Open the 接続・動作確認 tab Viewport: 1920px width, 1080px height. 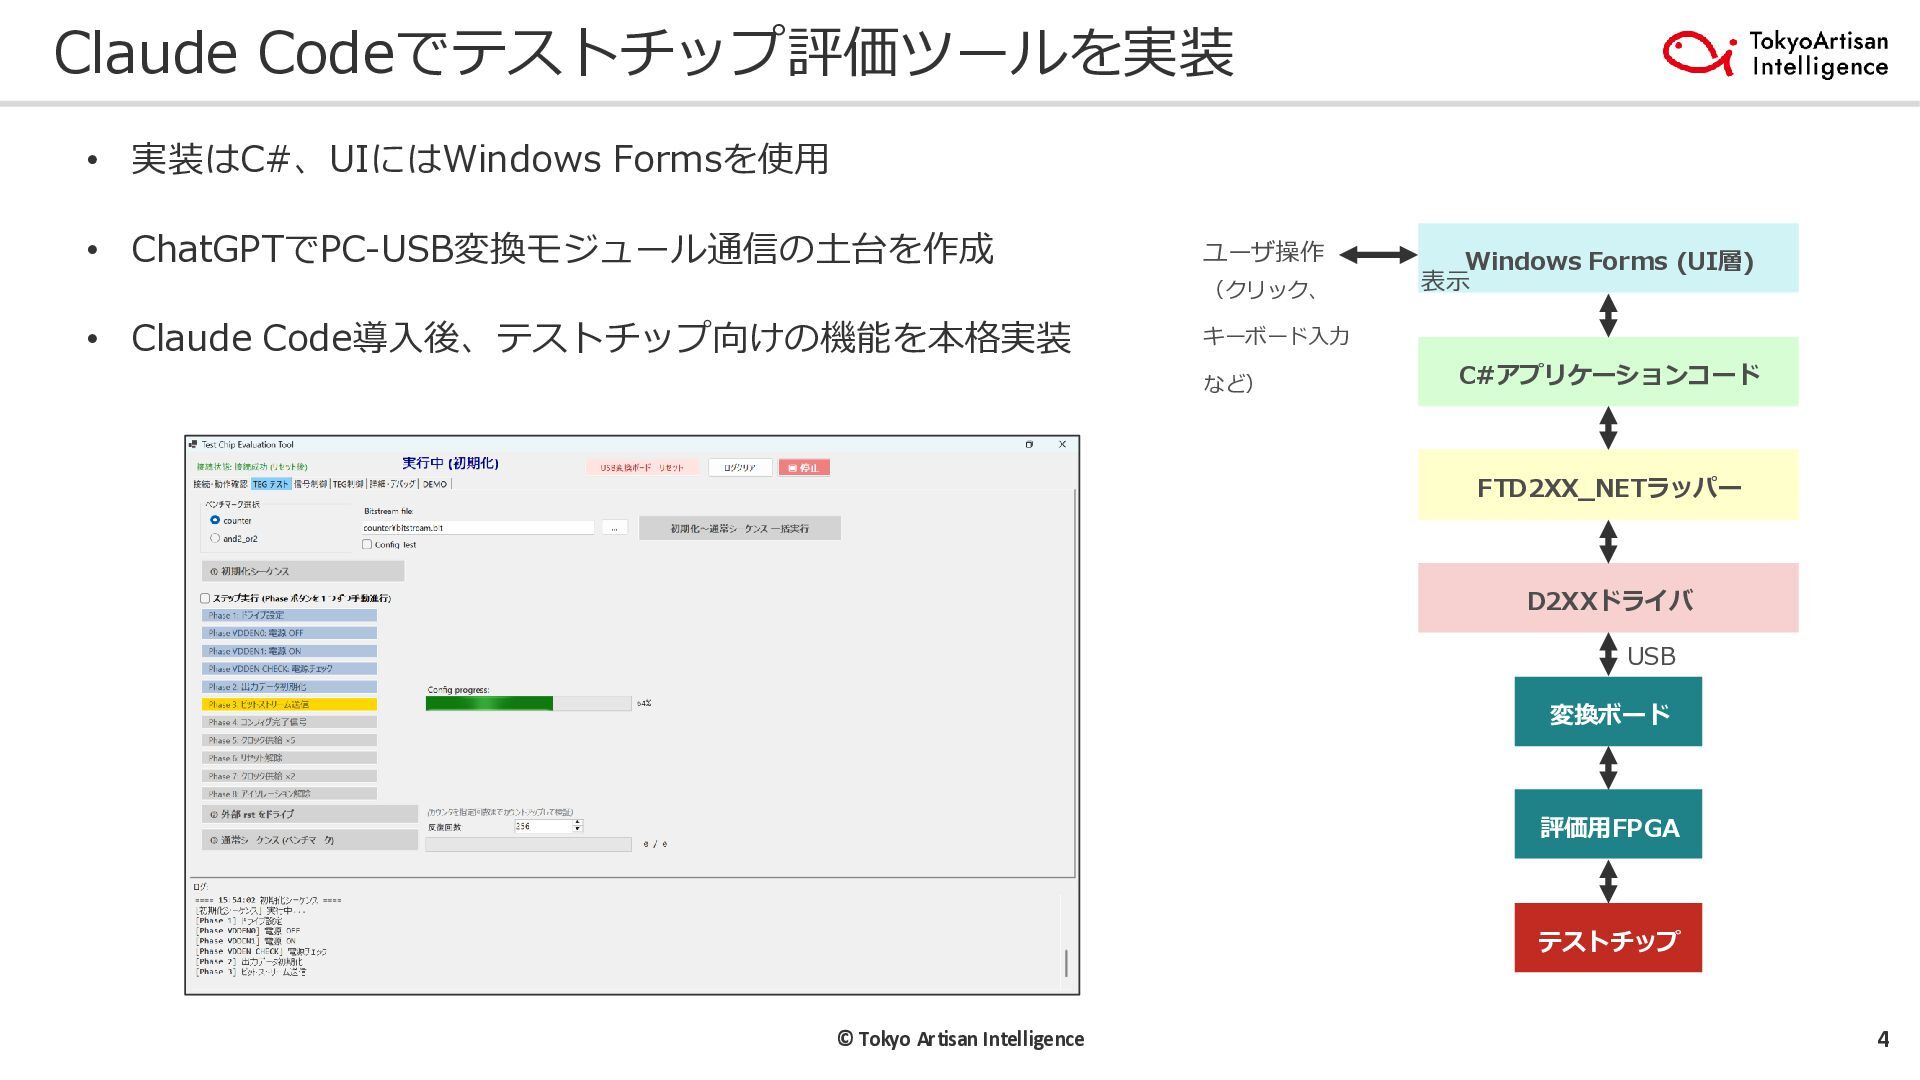tap(220, 484)
